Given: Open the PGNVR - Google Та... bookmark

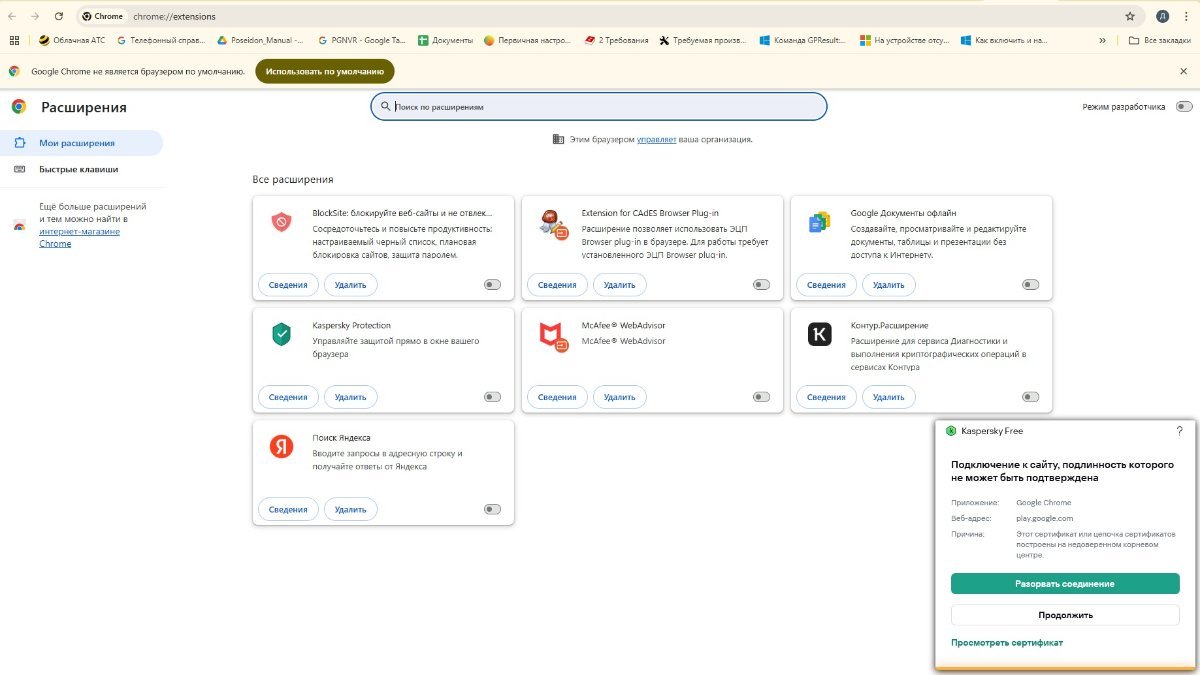Looking at the screenshot, I should (x=361, y=41).
